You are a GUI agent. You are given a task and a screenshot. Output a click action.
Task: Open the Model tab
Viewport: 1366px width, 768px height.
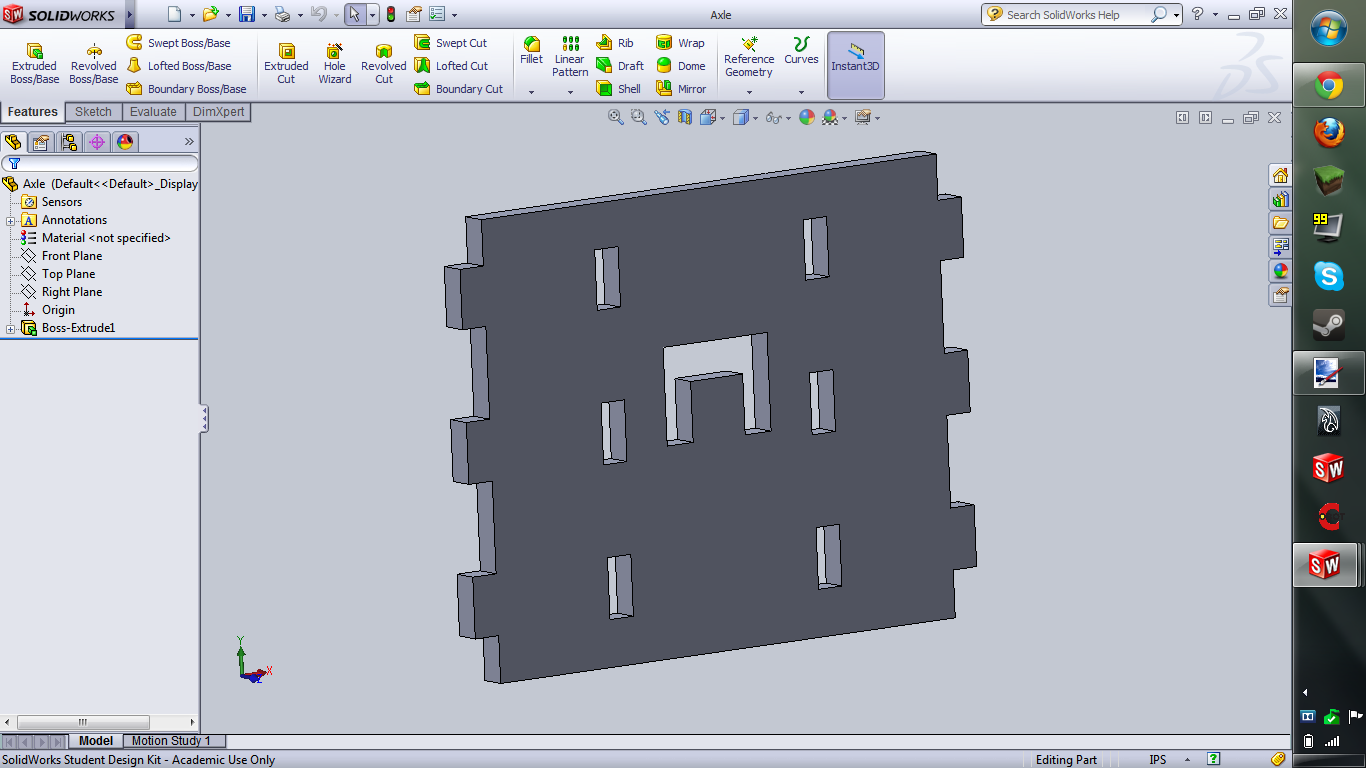pos(96,741)
